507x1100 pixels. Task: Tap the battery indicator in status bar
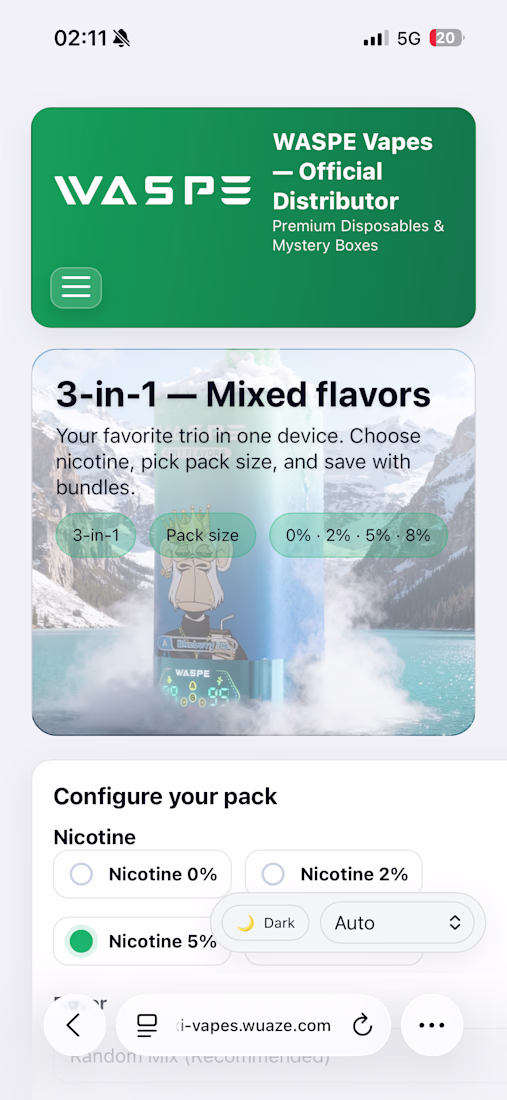[447, 38]
